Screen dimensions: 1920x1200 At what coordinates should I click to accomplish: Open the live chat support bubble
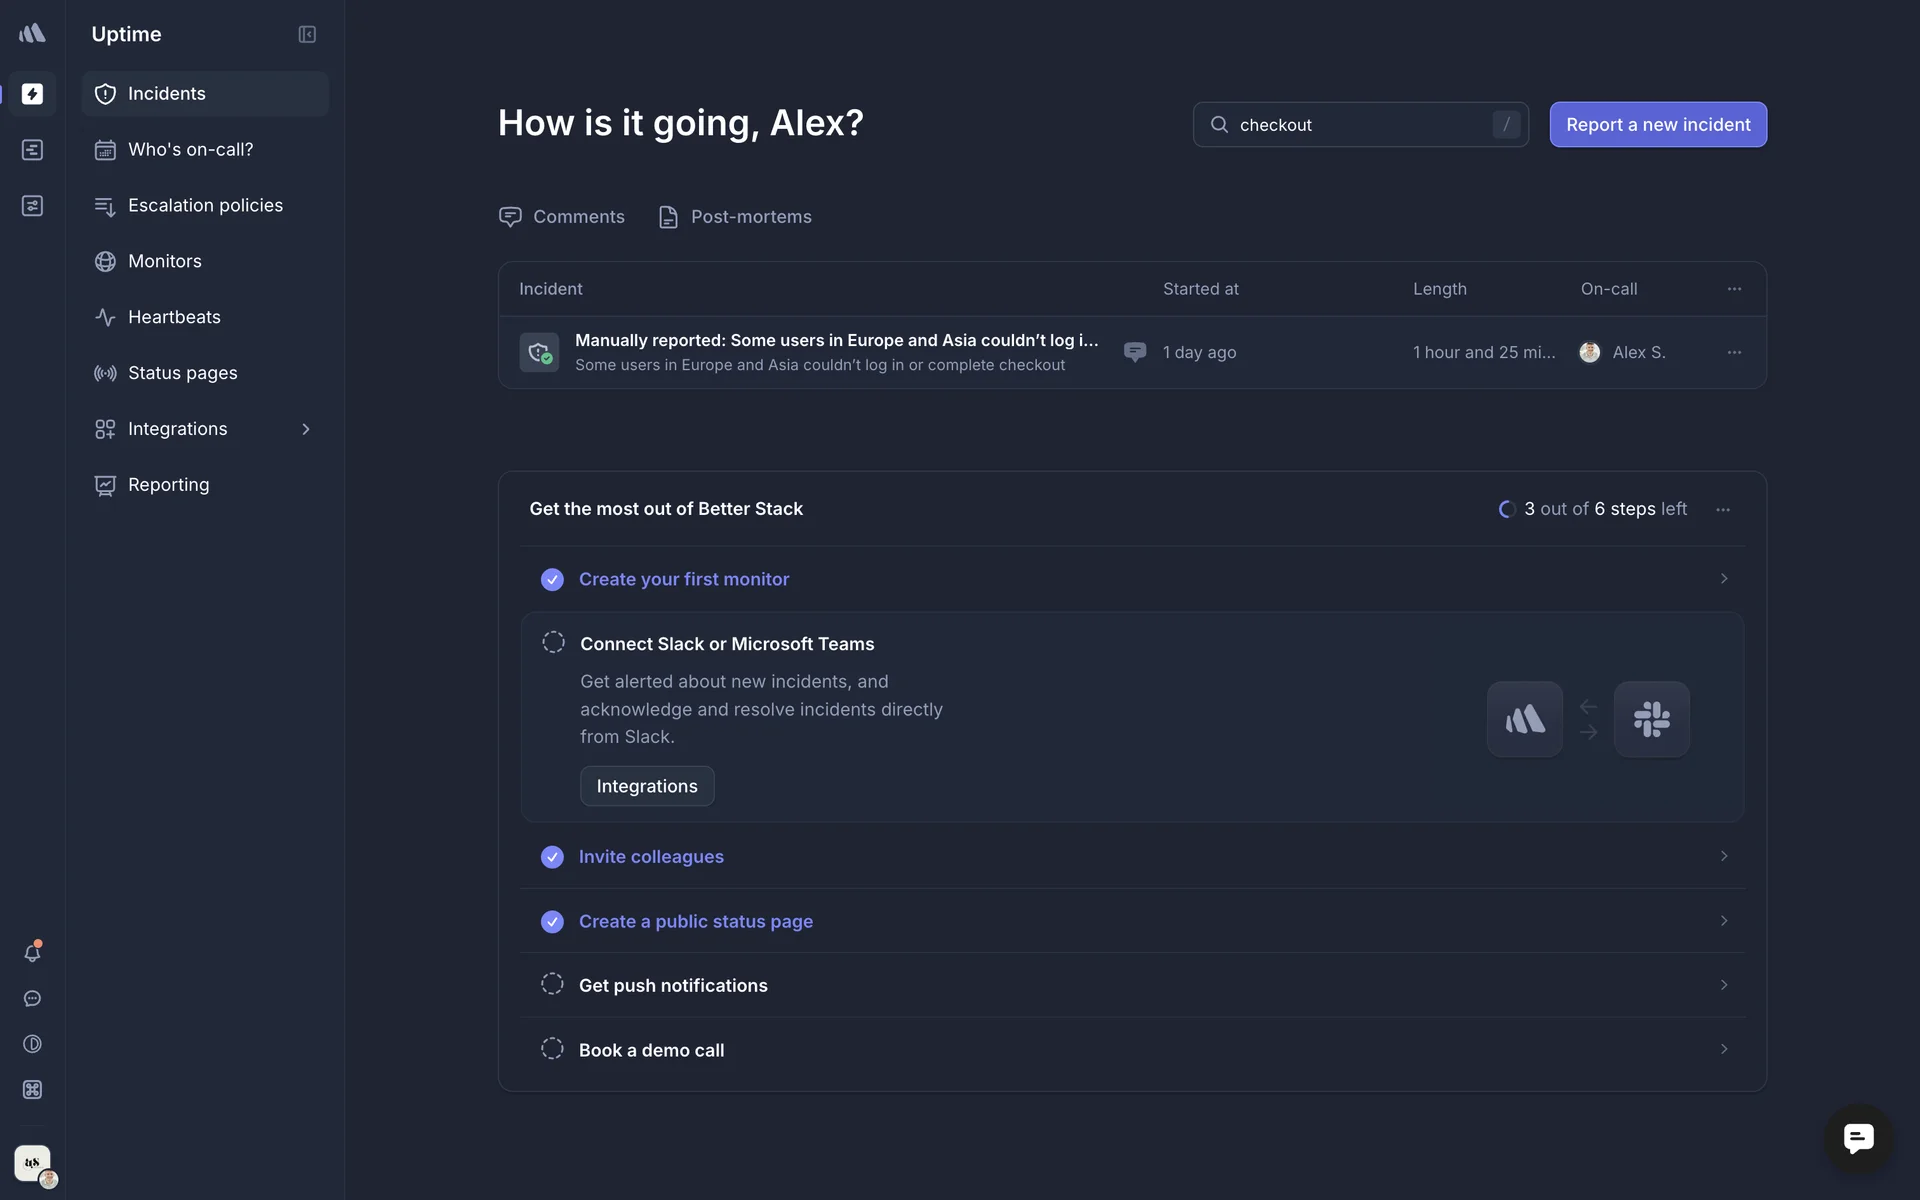click(1858, 1138)
